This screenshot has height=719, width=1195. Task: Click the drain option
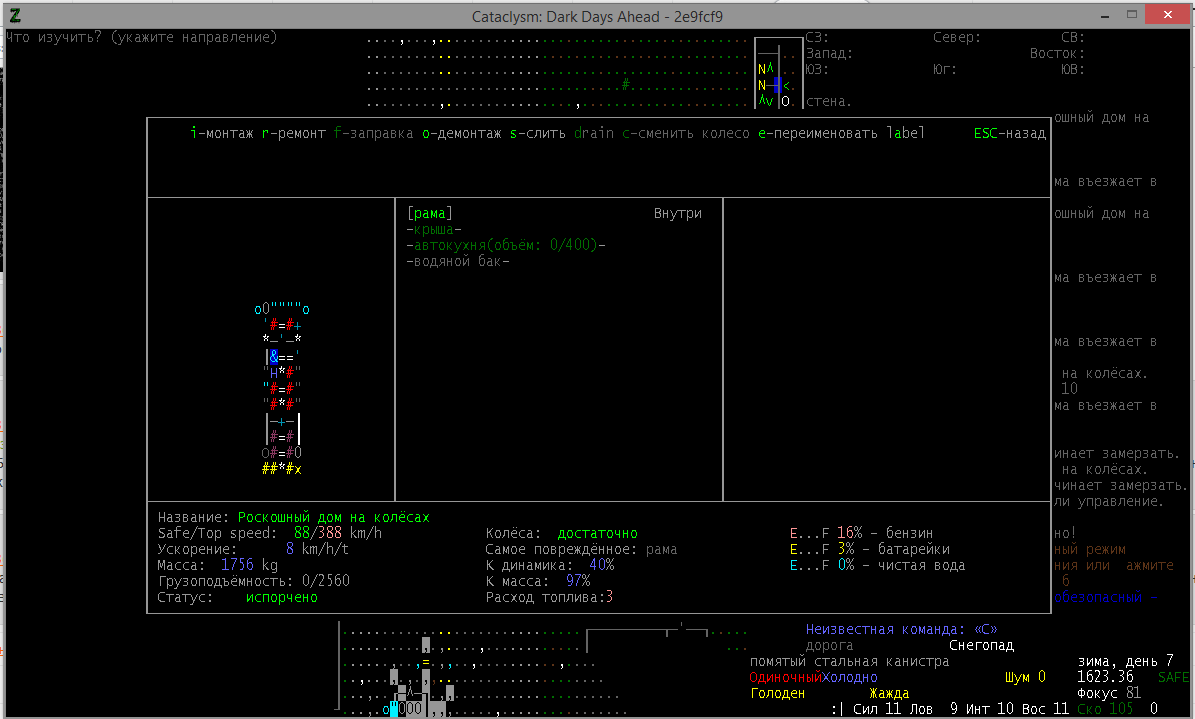(594, 133)
